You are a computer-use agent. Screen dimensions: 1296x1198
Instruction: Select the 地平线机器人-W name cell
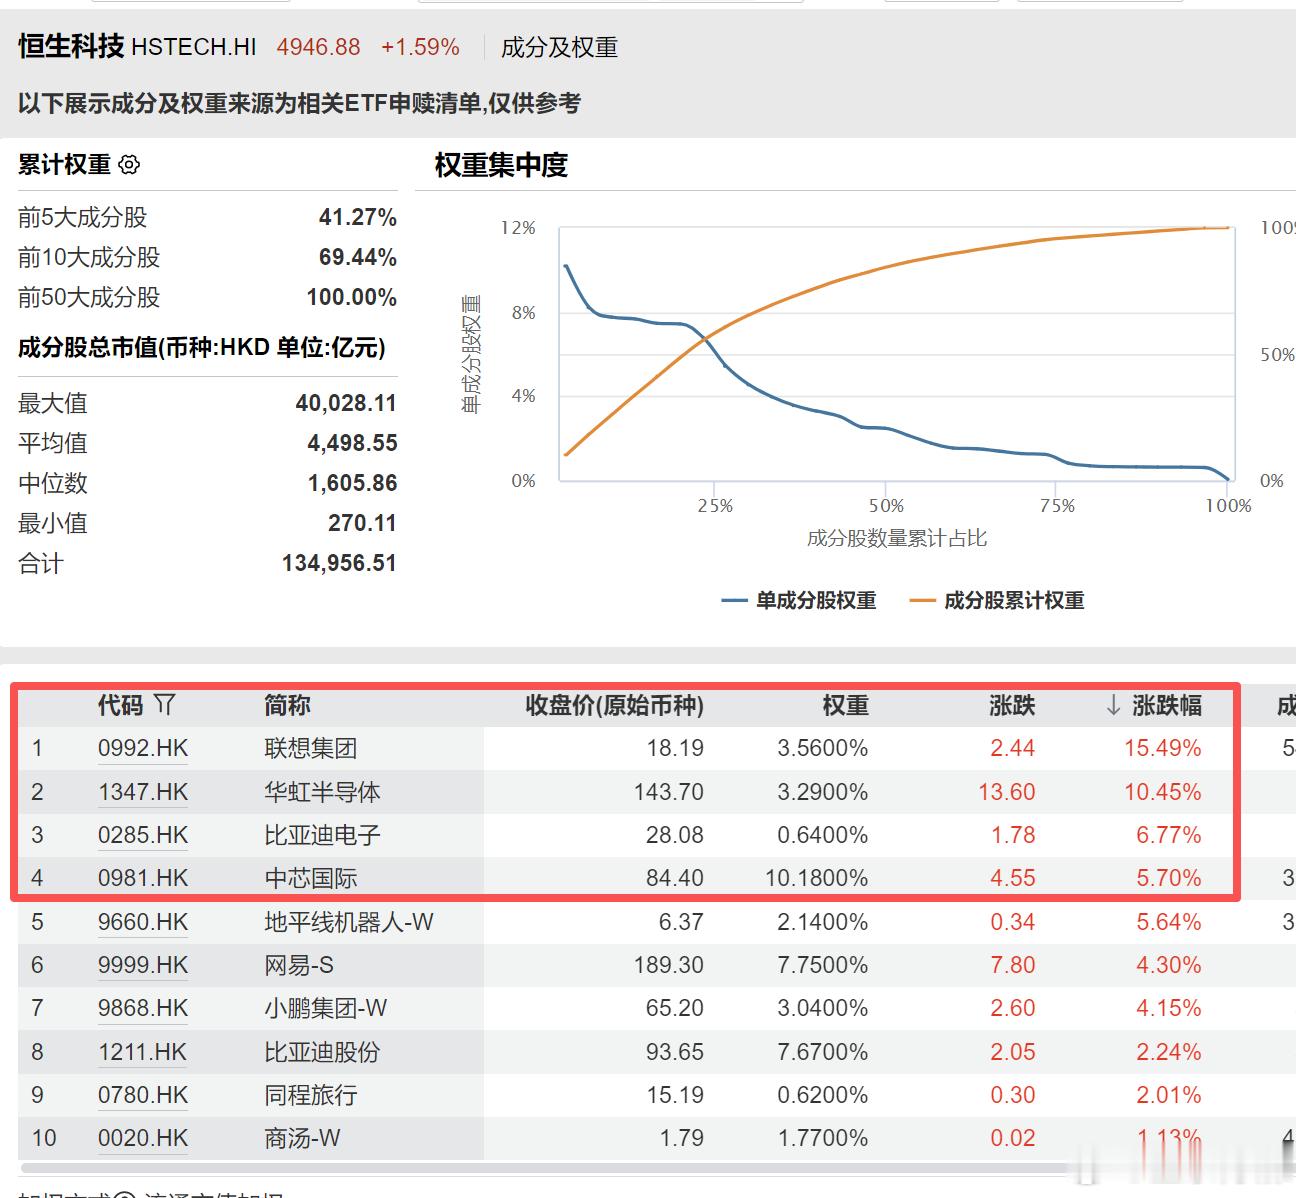[x=349, y=922]
